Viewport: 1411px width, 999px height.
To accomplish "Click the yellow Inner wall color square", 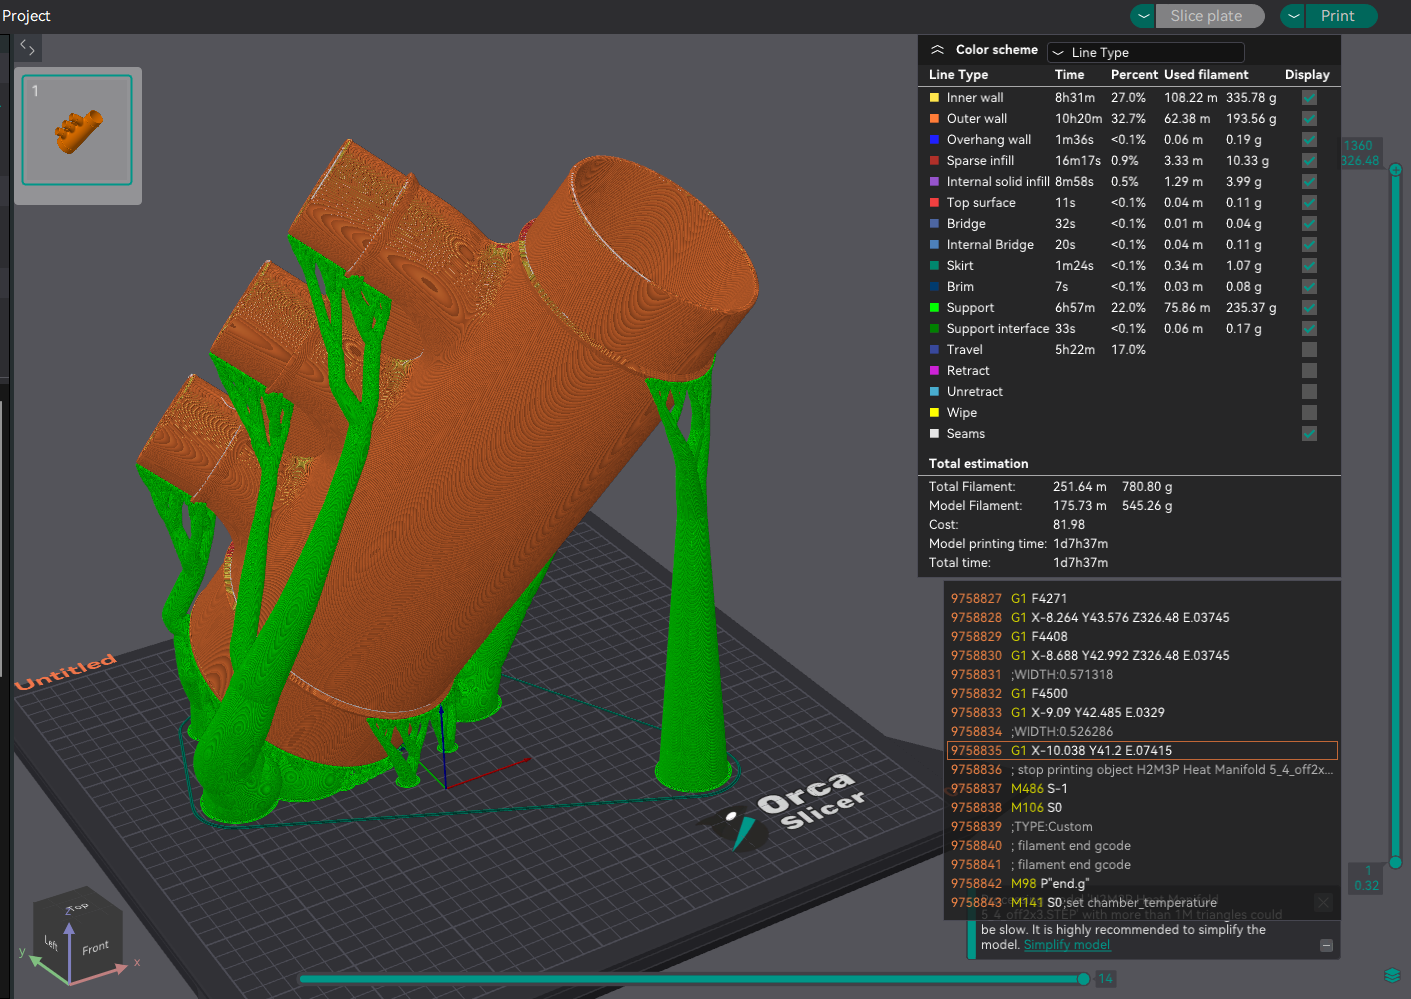I will [x=934, y=98].
